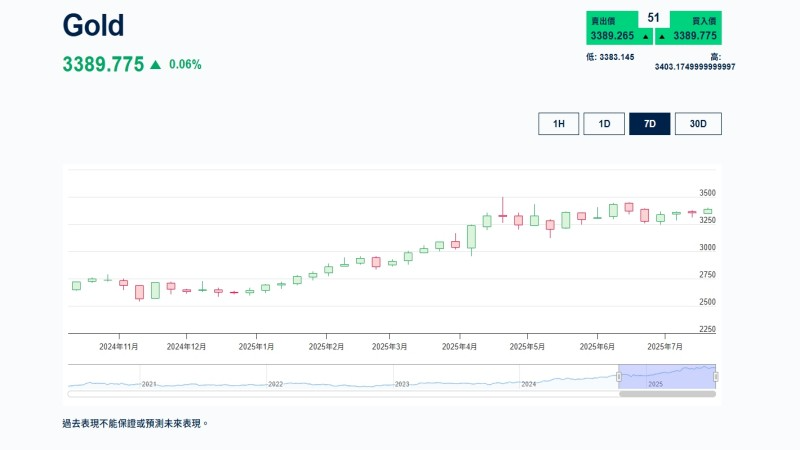Click the 2025年1月 axis label
Image resolution: width=800 pixels, height=450 pixels.
click(256, 346)
